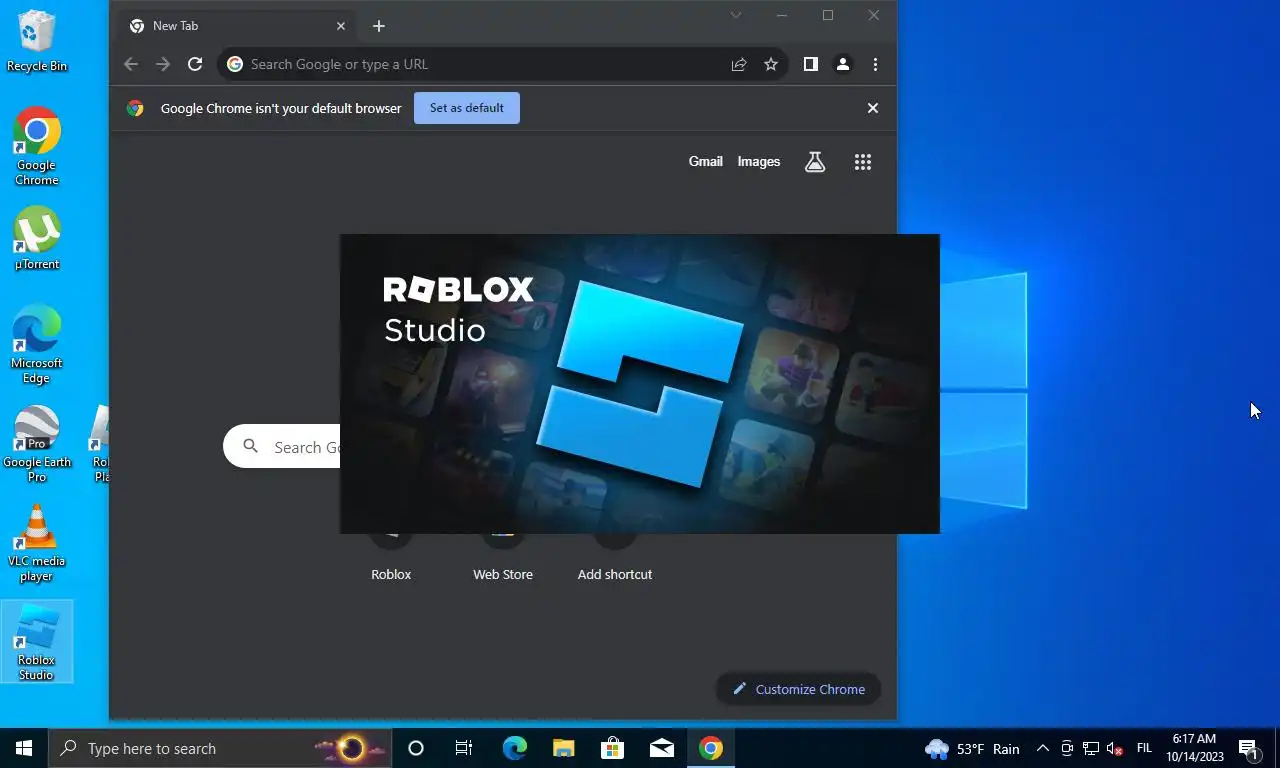Click taskbar search box
The height and width of the screenshot is (768, 1280).
220,748
